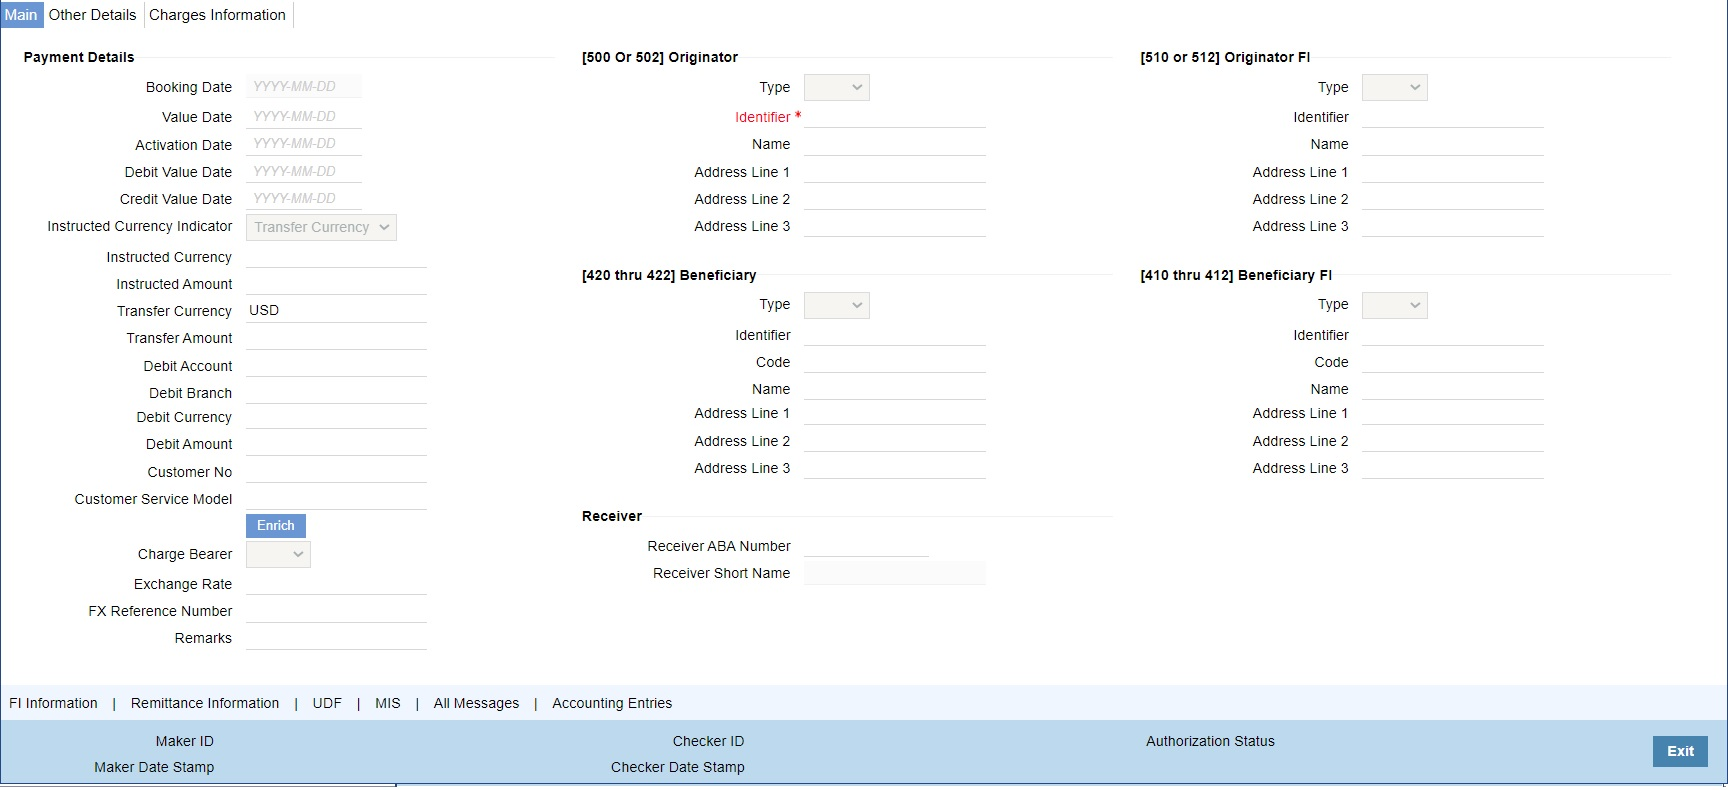The image size is (1728, 790).
Task: Focus the Value Date field
Action: pos(304,117)
